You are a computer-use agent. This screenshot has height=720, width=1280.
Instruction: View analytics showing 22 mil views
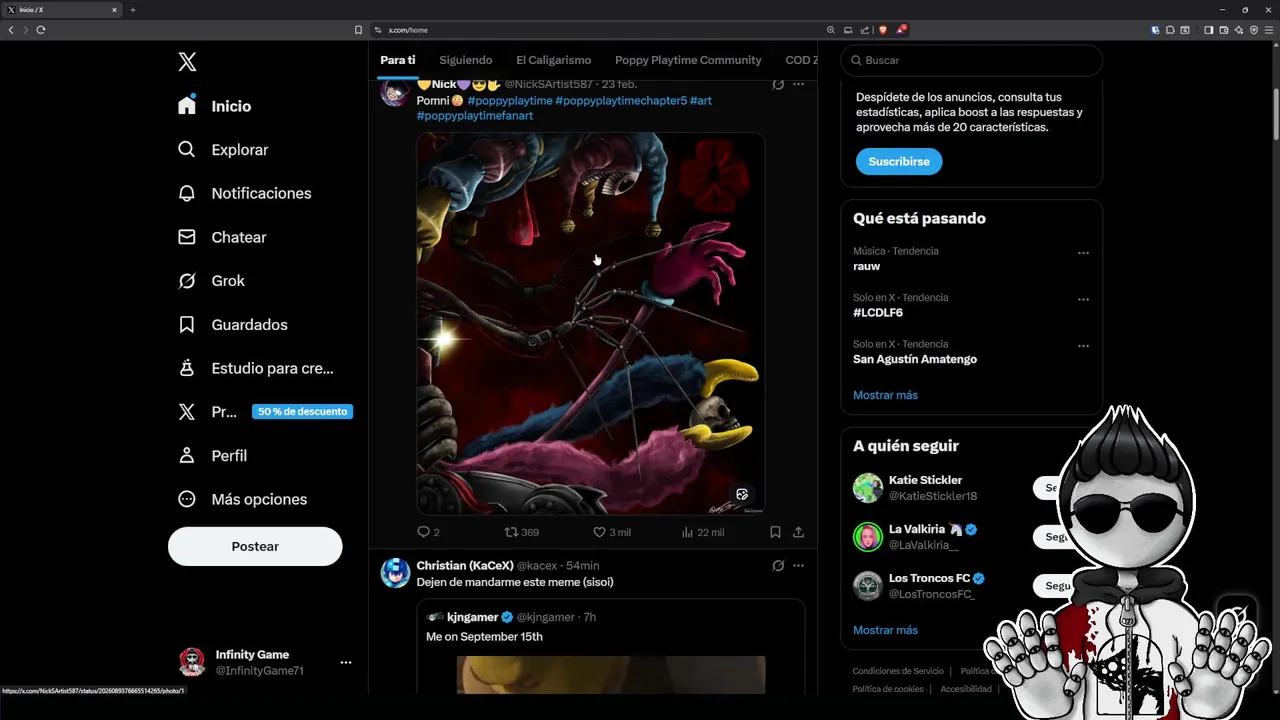(702, 532)
